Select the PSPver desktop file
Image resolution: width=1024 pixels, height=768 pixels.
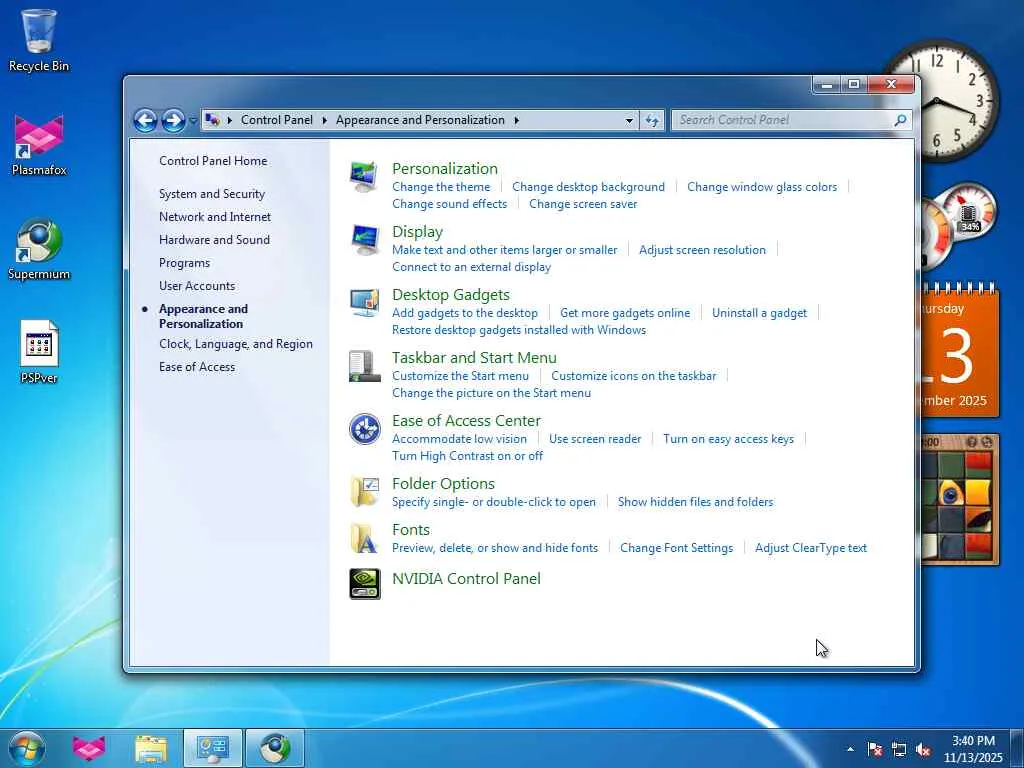[39, 351]
